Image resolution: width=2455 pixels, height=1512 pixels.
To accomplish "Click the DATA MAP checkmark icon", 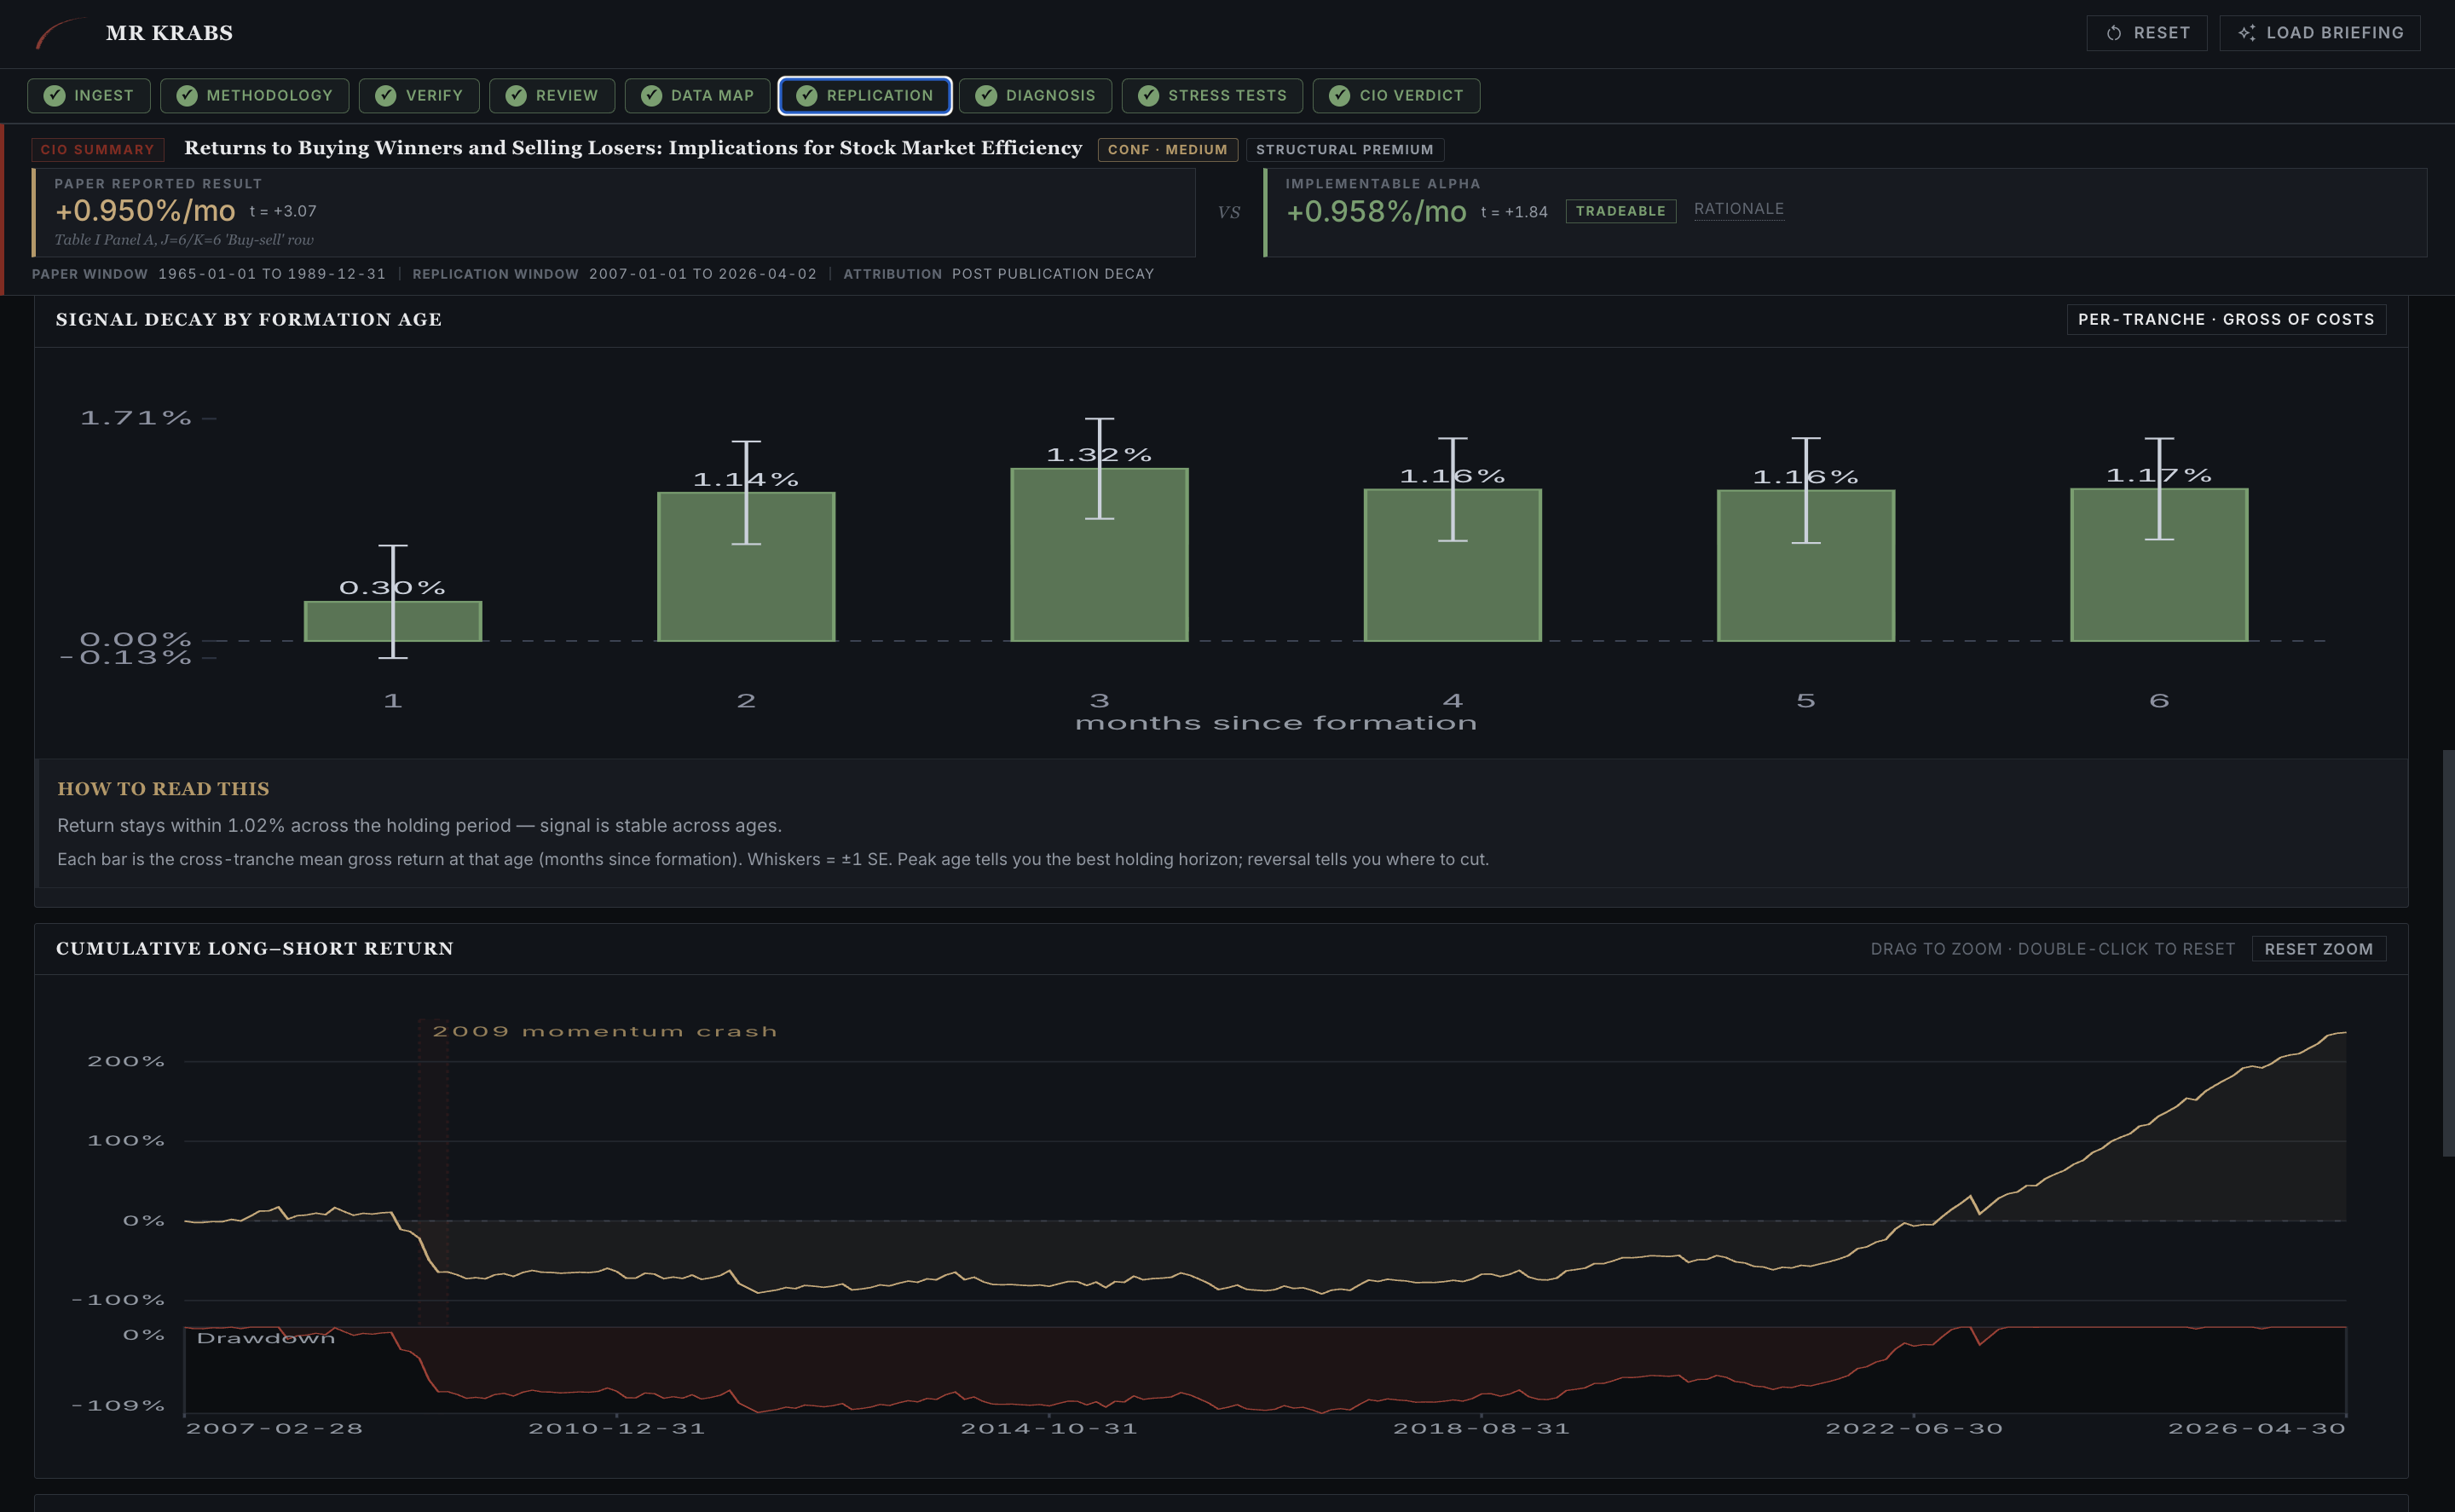I will point(651,96).
